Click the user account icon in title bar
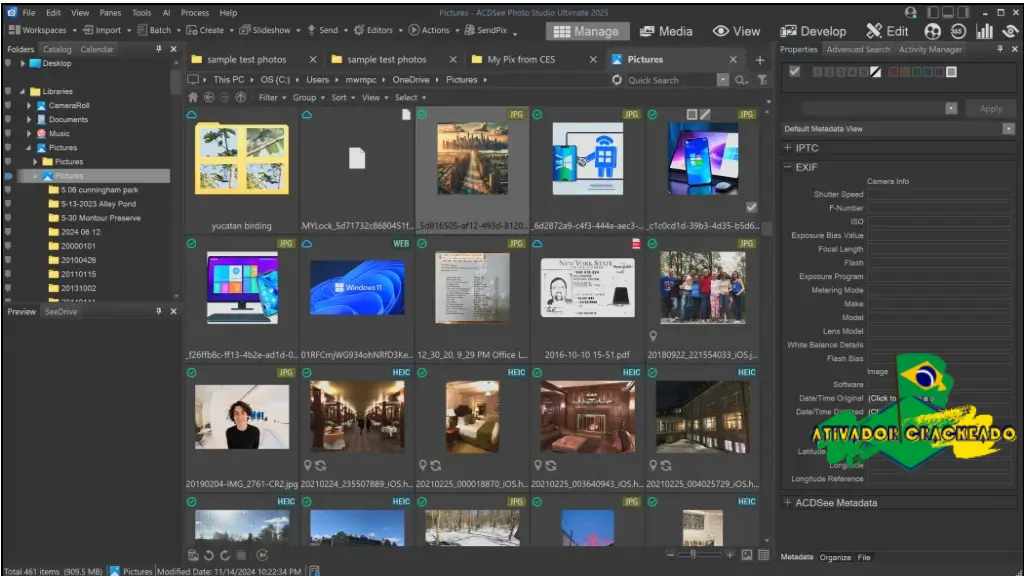This screenshot has width=1024, height=576. pos(910,12)
